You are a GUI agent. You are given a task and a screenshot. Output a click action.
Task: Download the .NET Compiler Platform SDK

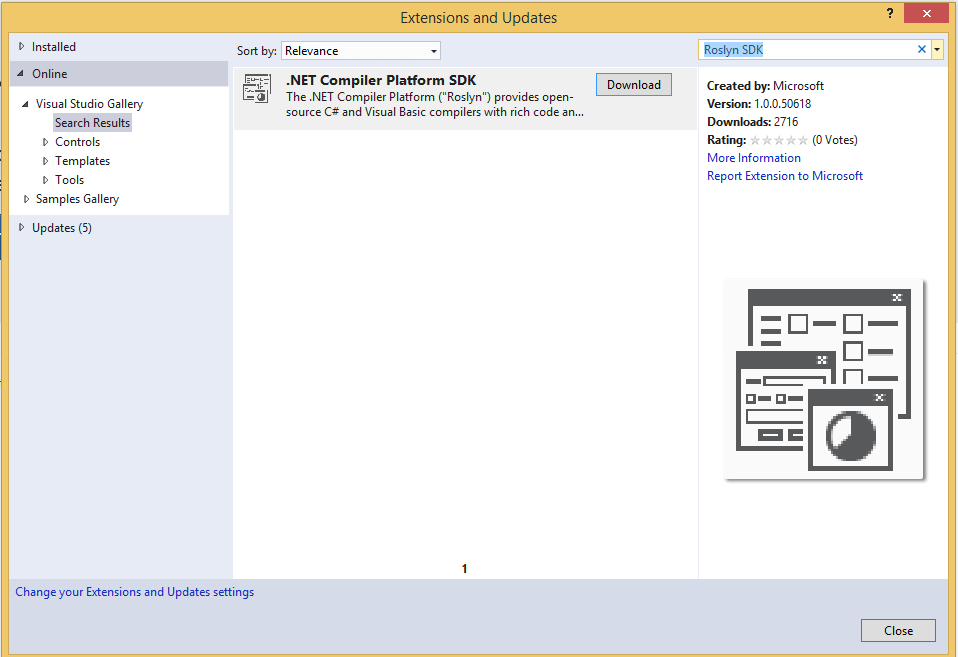[x=634, y=84]
